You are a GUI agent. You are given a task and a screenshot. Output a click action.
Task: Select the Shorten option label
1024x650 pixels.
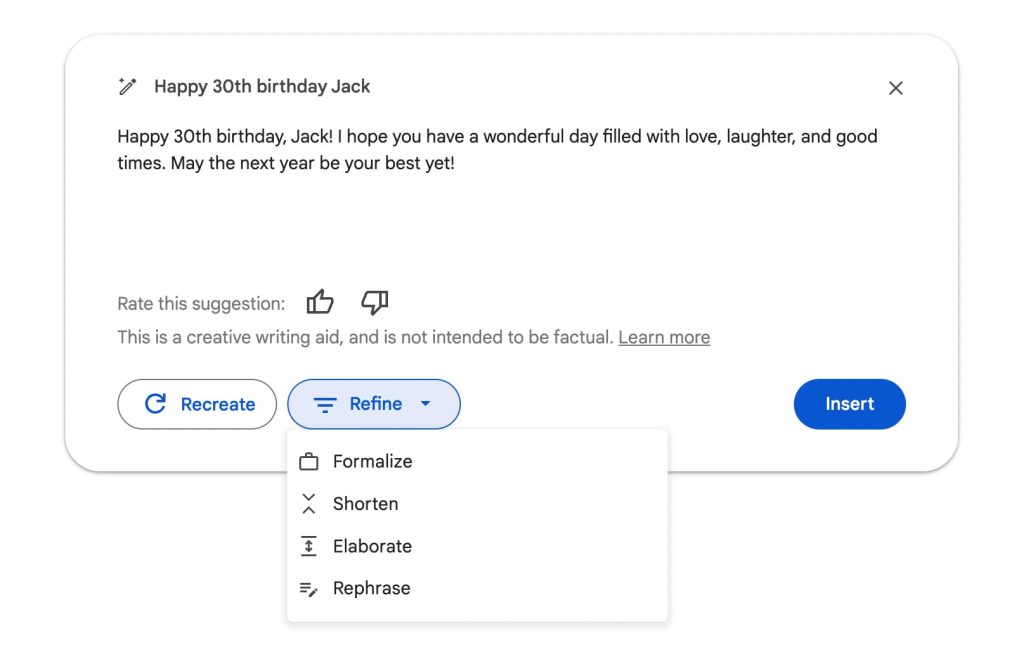click(365, 504)
